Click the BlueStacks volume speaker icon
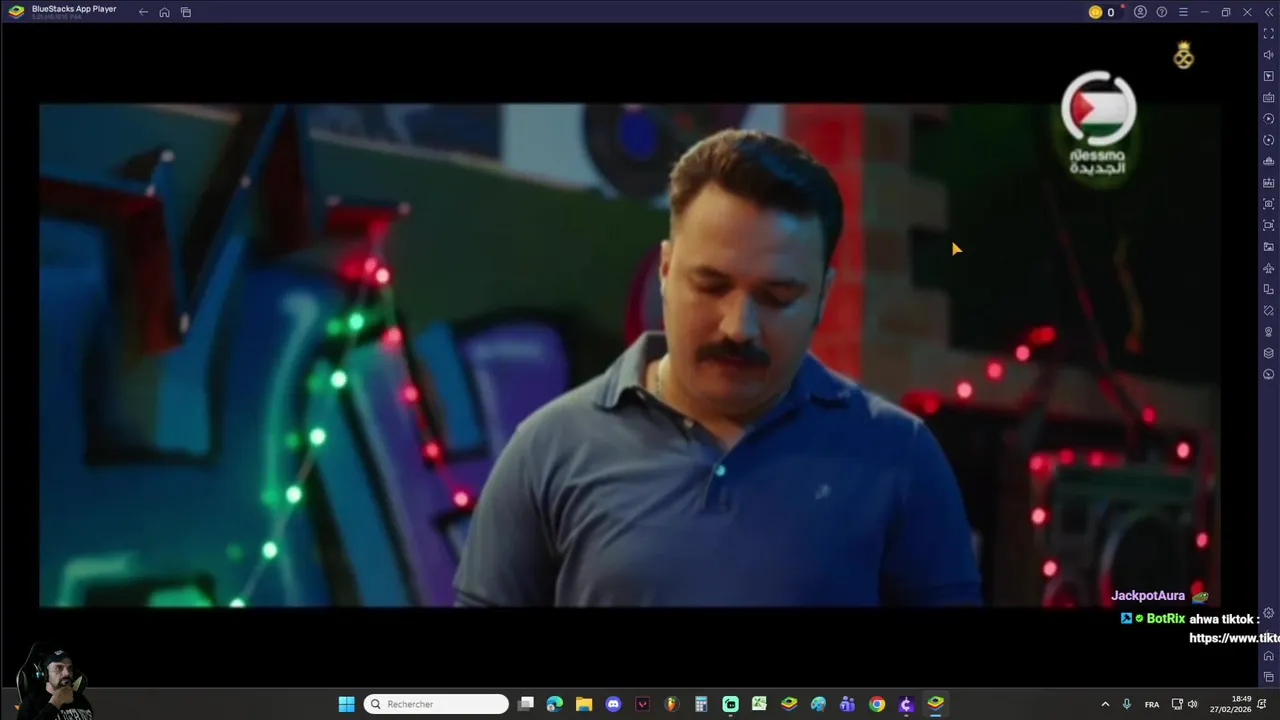1280x720 pixels. (1269, 55)
